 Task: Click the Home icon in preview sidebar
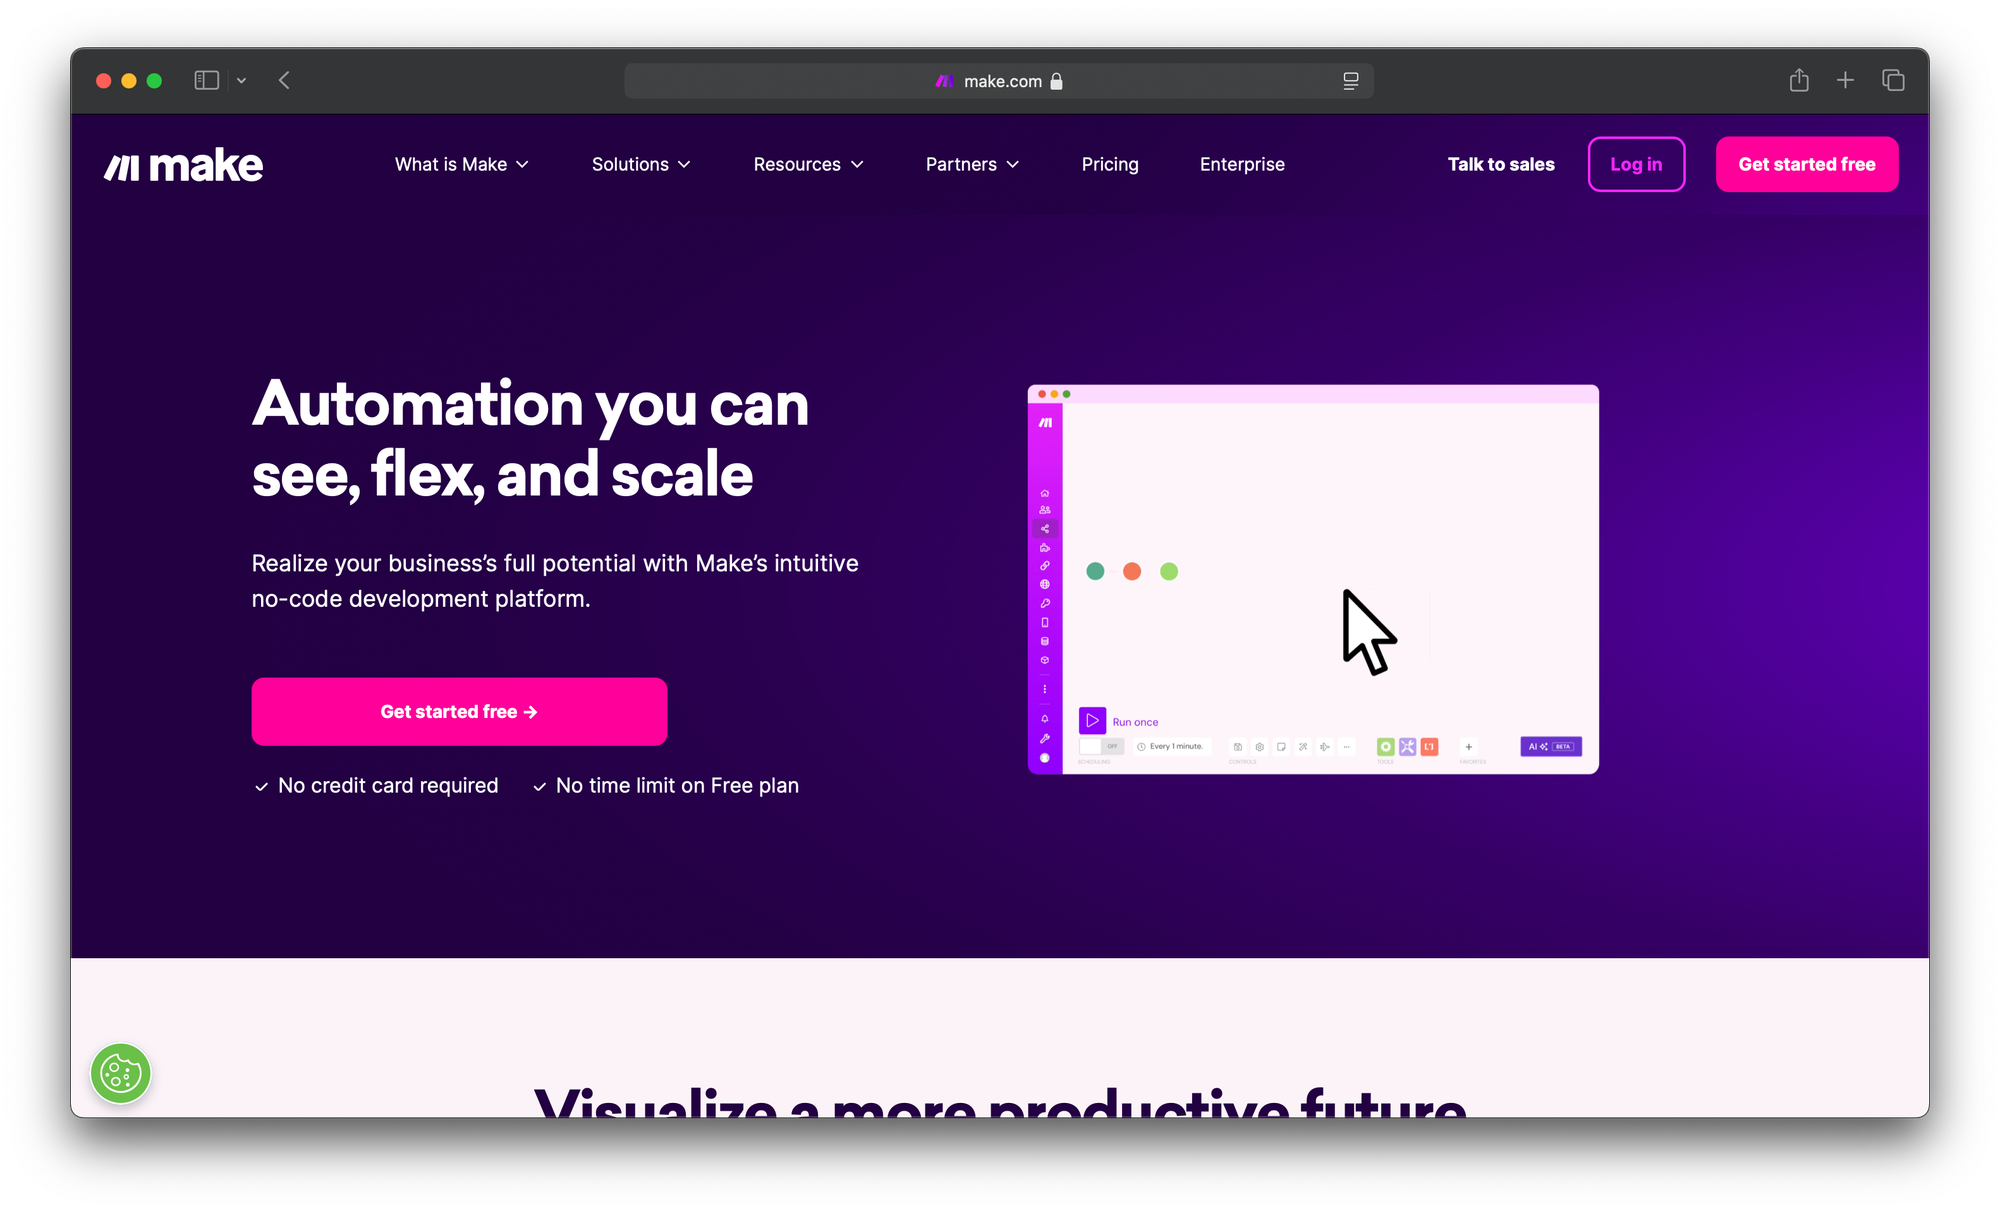[x=1045, y=493]
